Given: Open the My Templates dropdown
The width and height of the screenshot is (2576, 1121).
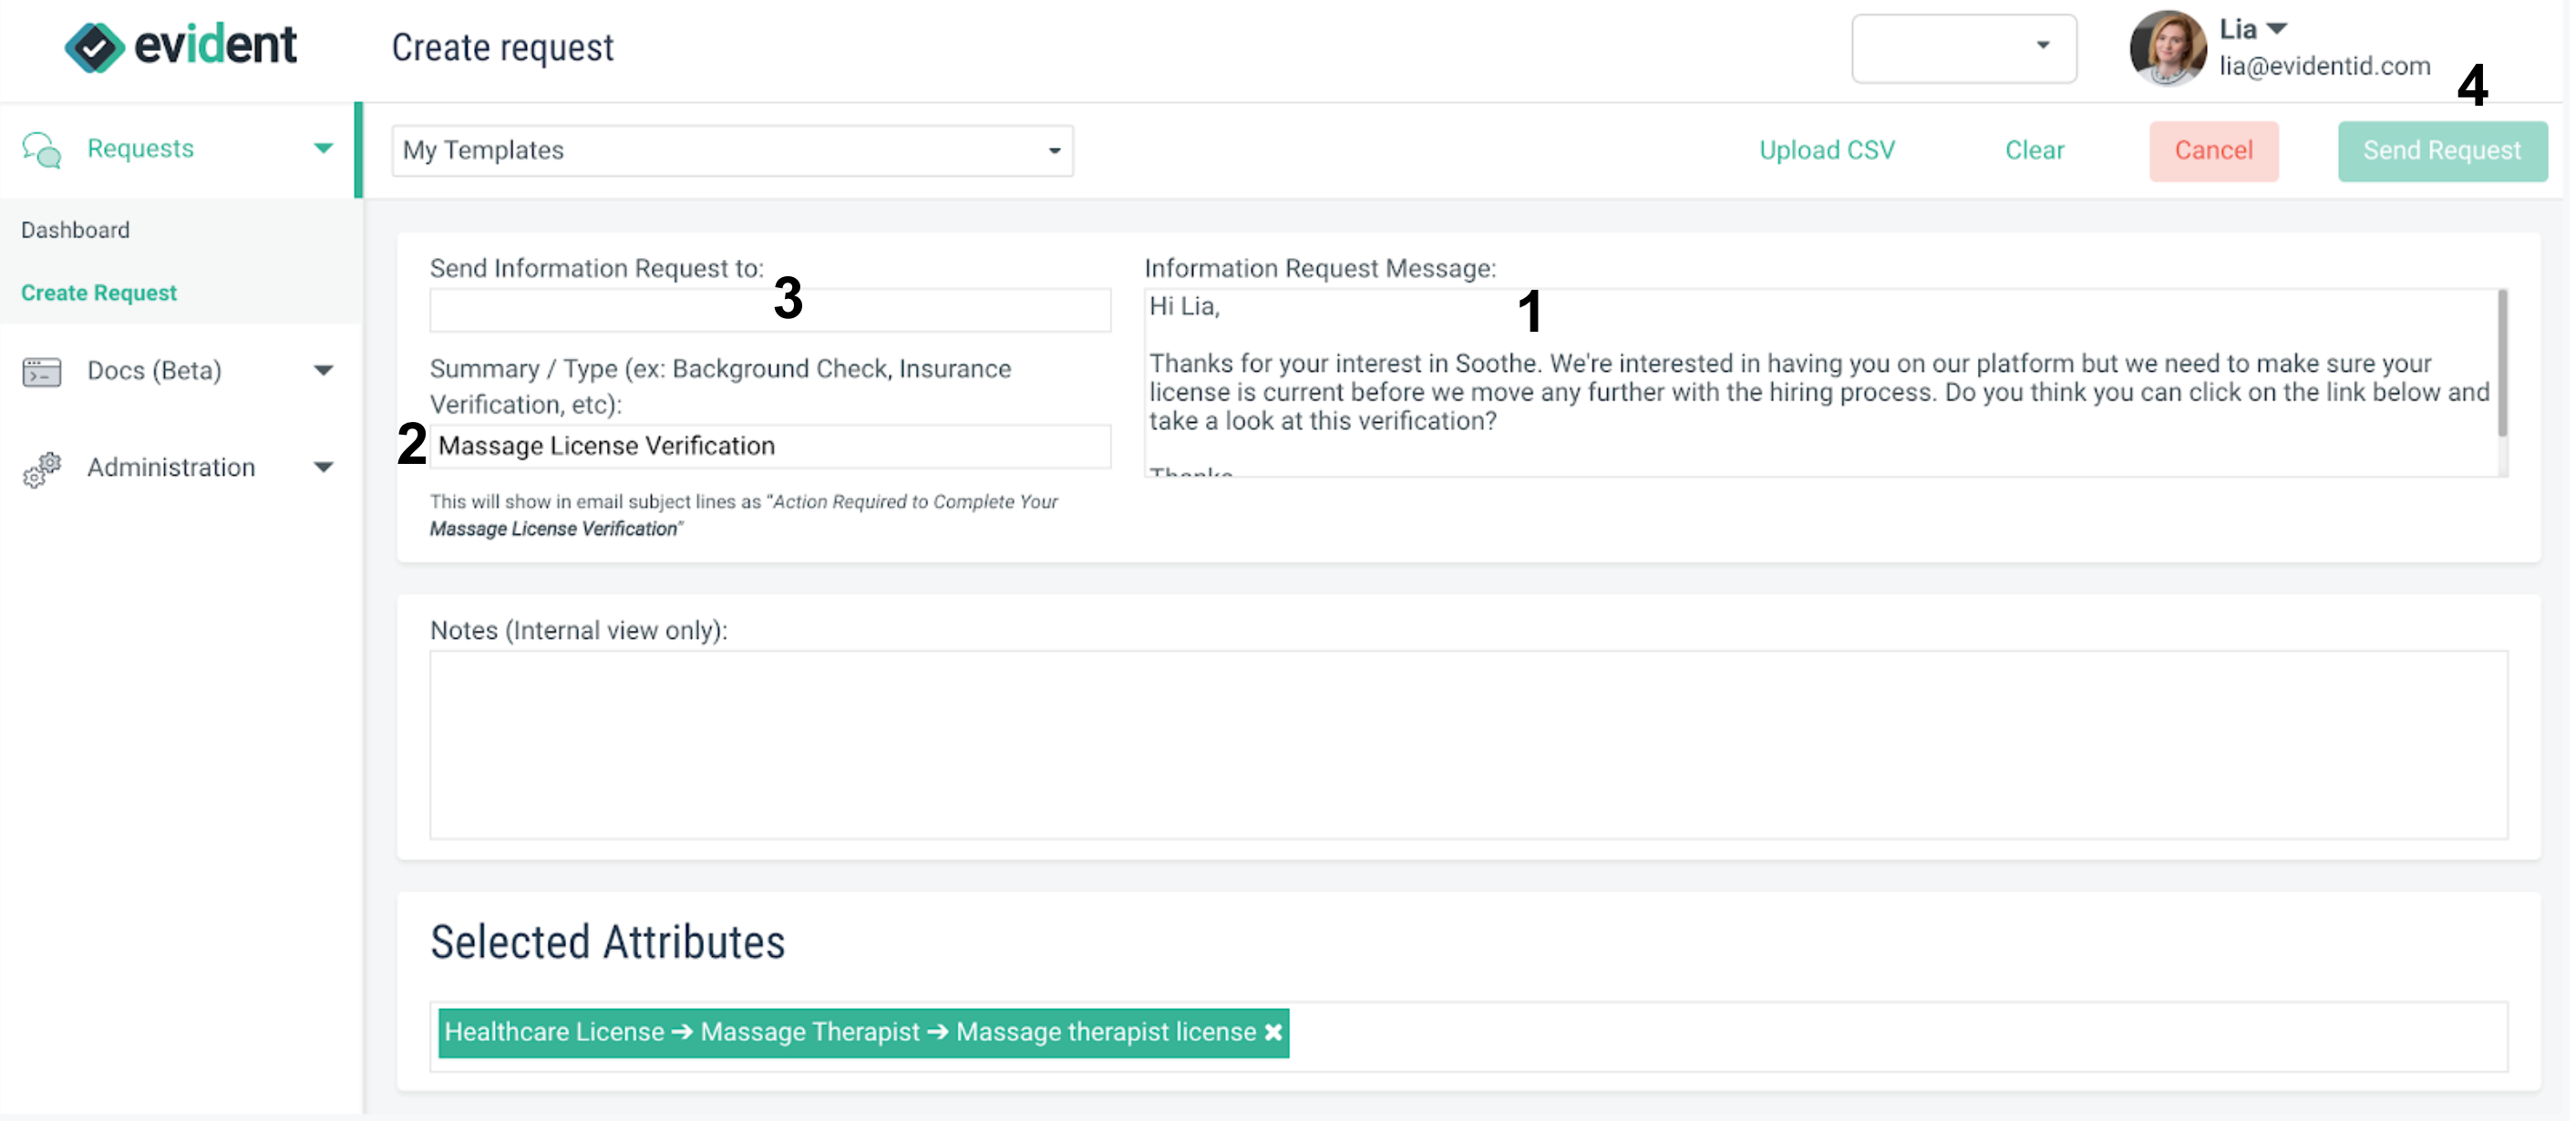Looking at the screenshot, I should pos(732,150).
